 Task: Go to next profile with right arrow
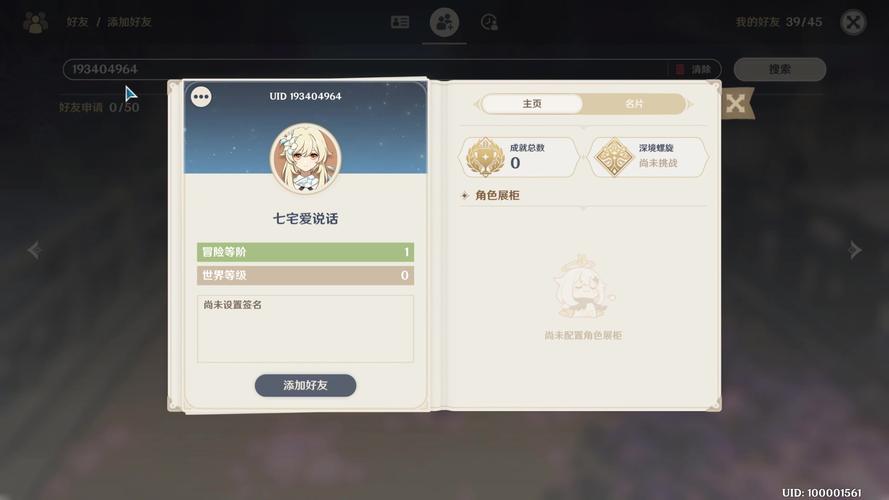[x=854, y=250]
